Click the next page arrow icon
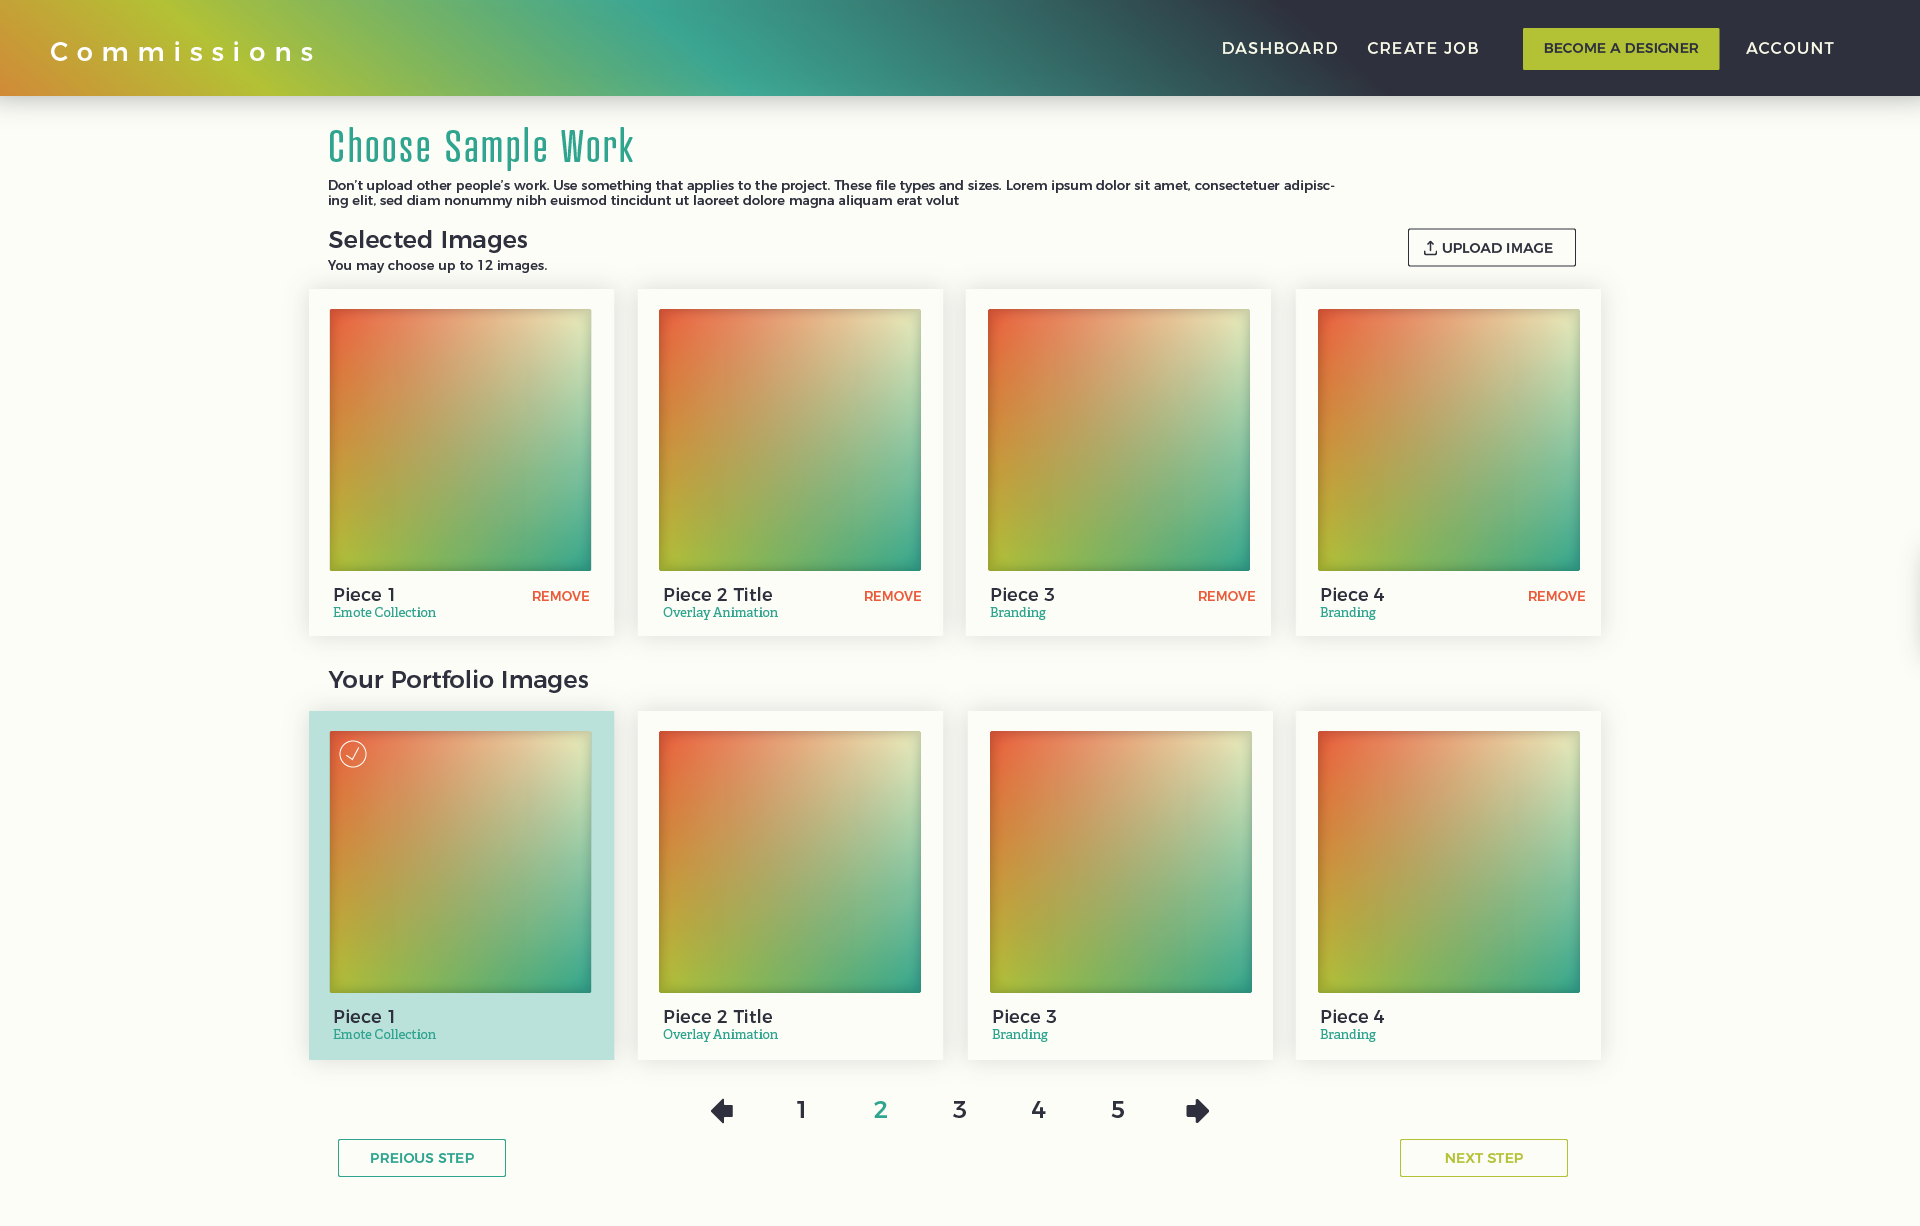The image size is (1920, 1226). (1197, 1110)
